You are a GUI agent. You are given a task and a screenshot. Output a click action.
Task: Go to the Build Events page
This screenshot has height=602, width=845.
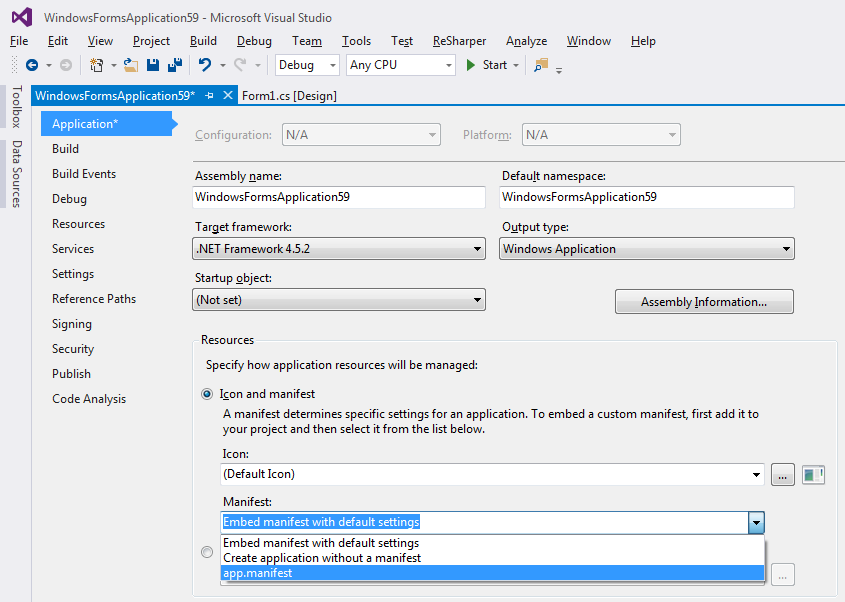coord(84,174)
